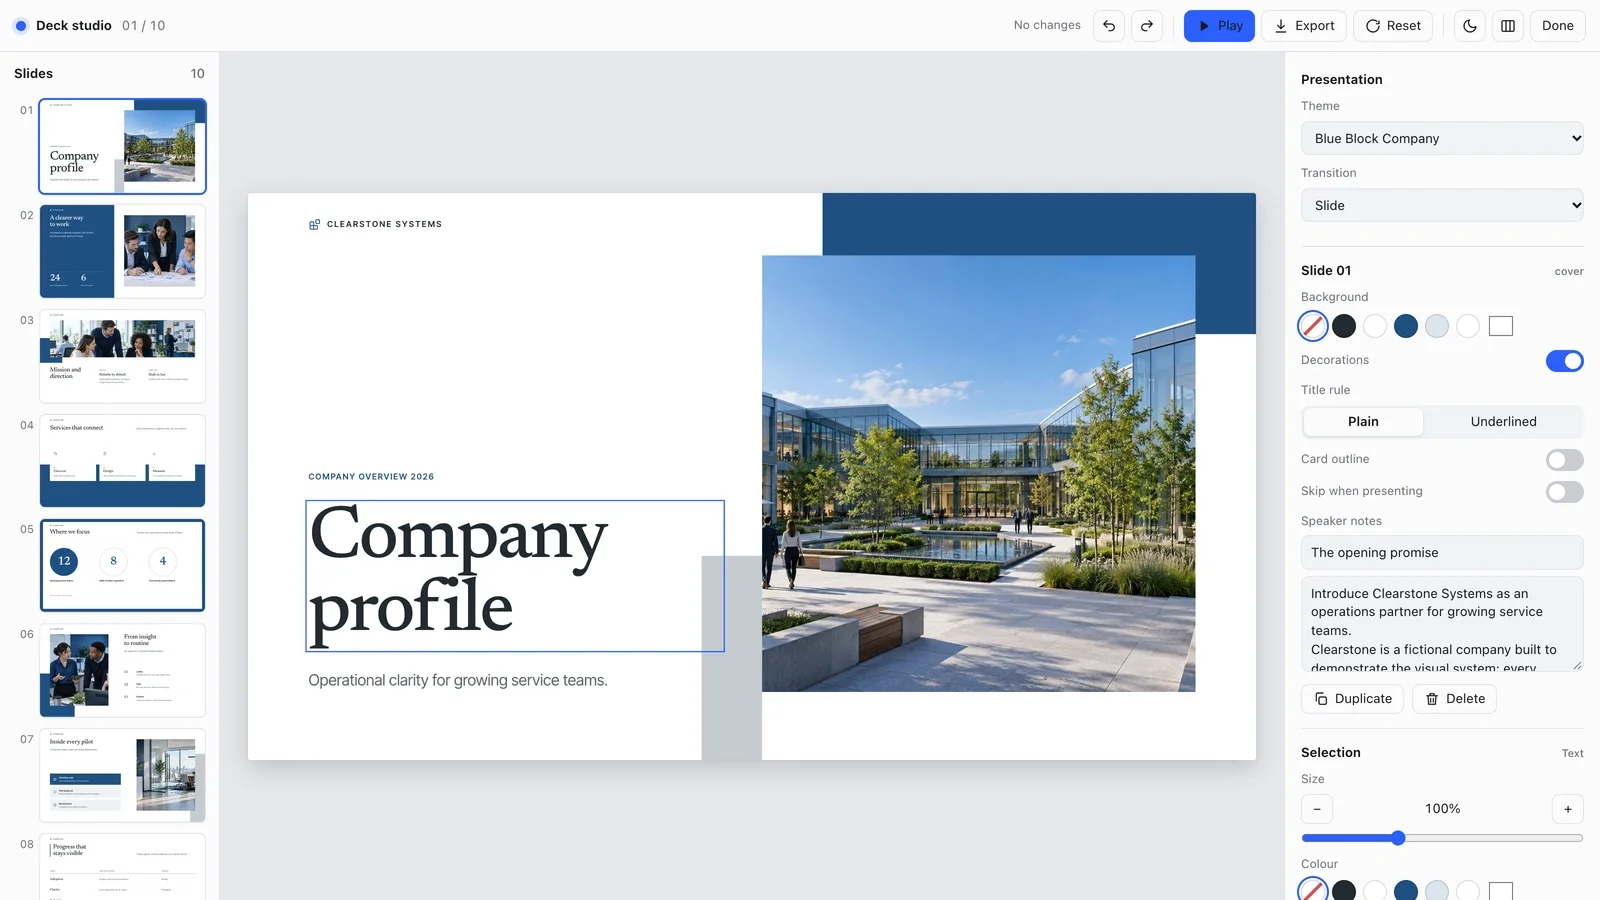Select Underlined title rule option
The width and height of the screenshot is (1600, 900).
click(x=1503, y=422)
